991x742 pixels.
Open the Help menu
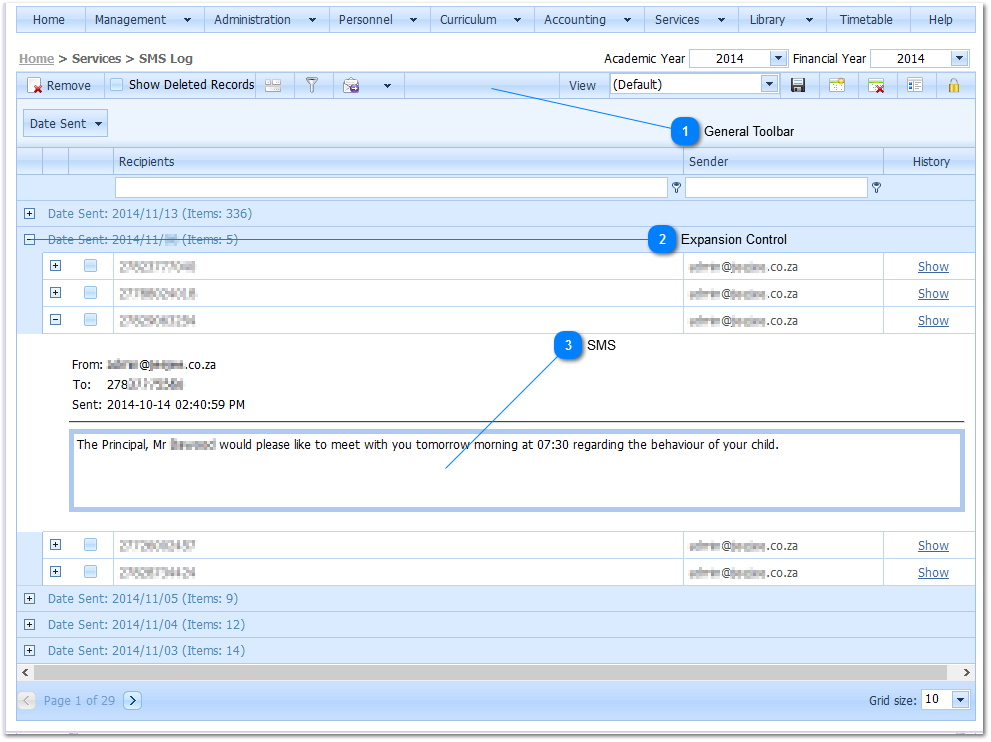pyautogui.click(x=940, y=20)
